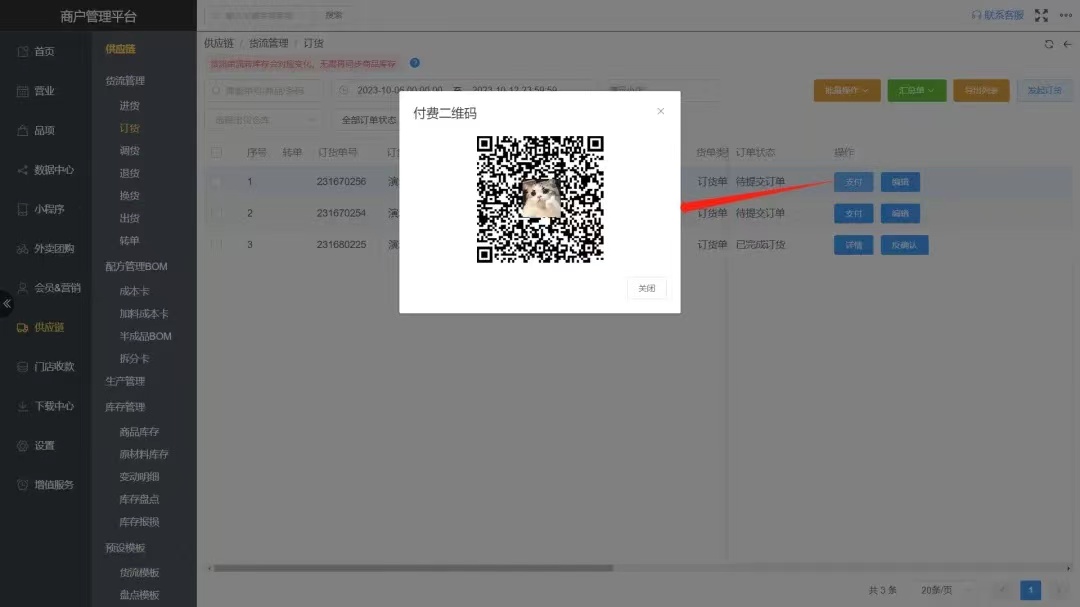This screenshot has height=607, width=1080.
Task: Select 换货 in the submenu
Action: tap(129, 196)
